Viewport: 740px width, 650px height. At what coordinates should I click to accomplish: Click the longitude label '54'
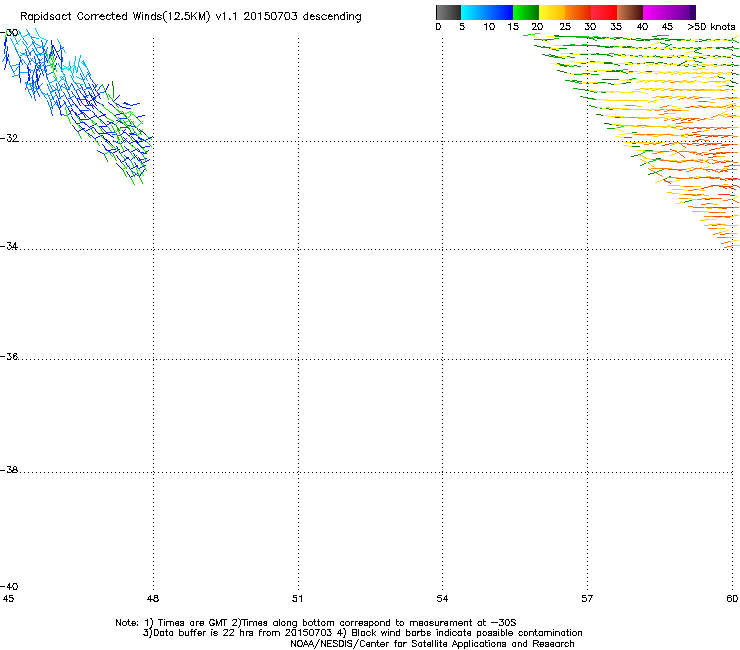pyautogui.click(x=442, y=599)
